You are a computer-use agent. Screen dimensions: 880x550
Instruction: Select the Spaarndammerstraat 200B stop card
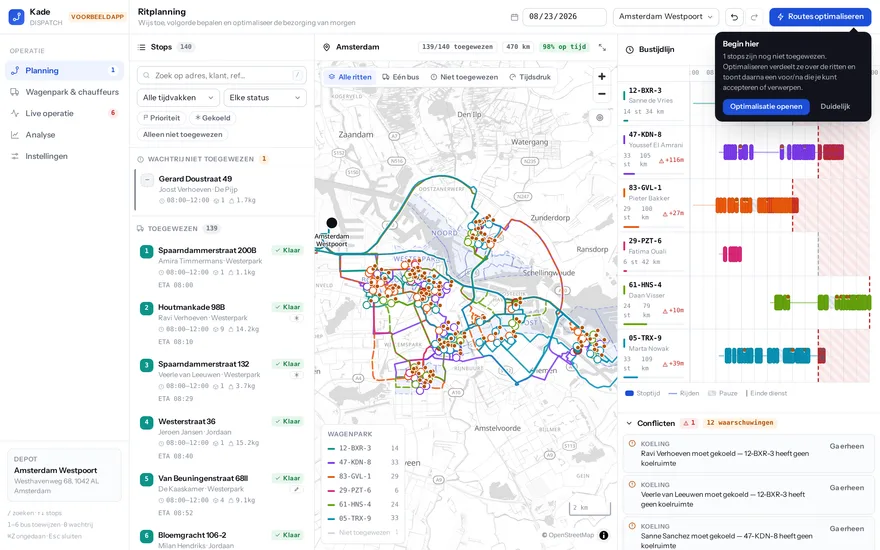(222, 267)
